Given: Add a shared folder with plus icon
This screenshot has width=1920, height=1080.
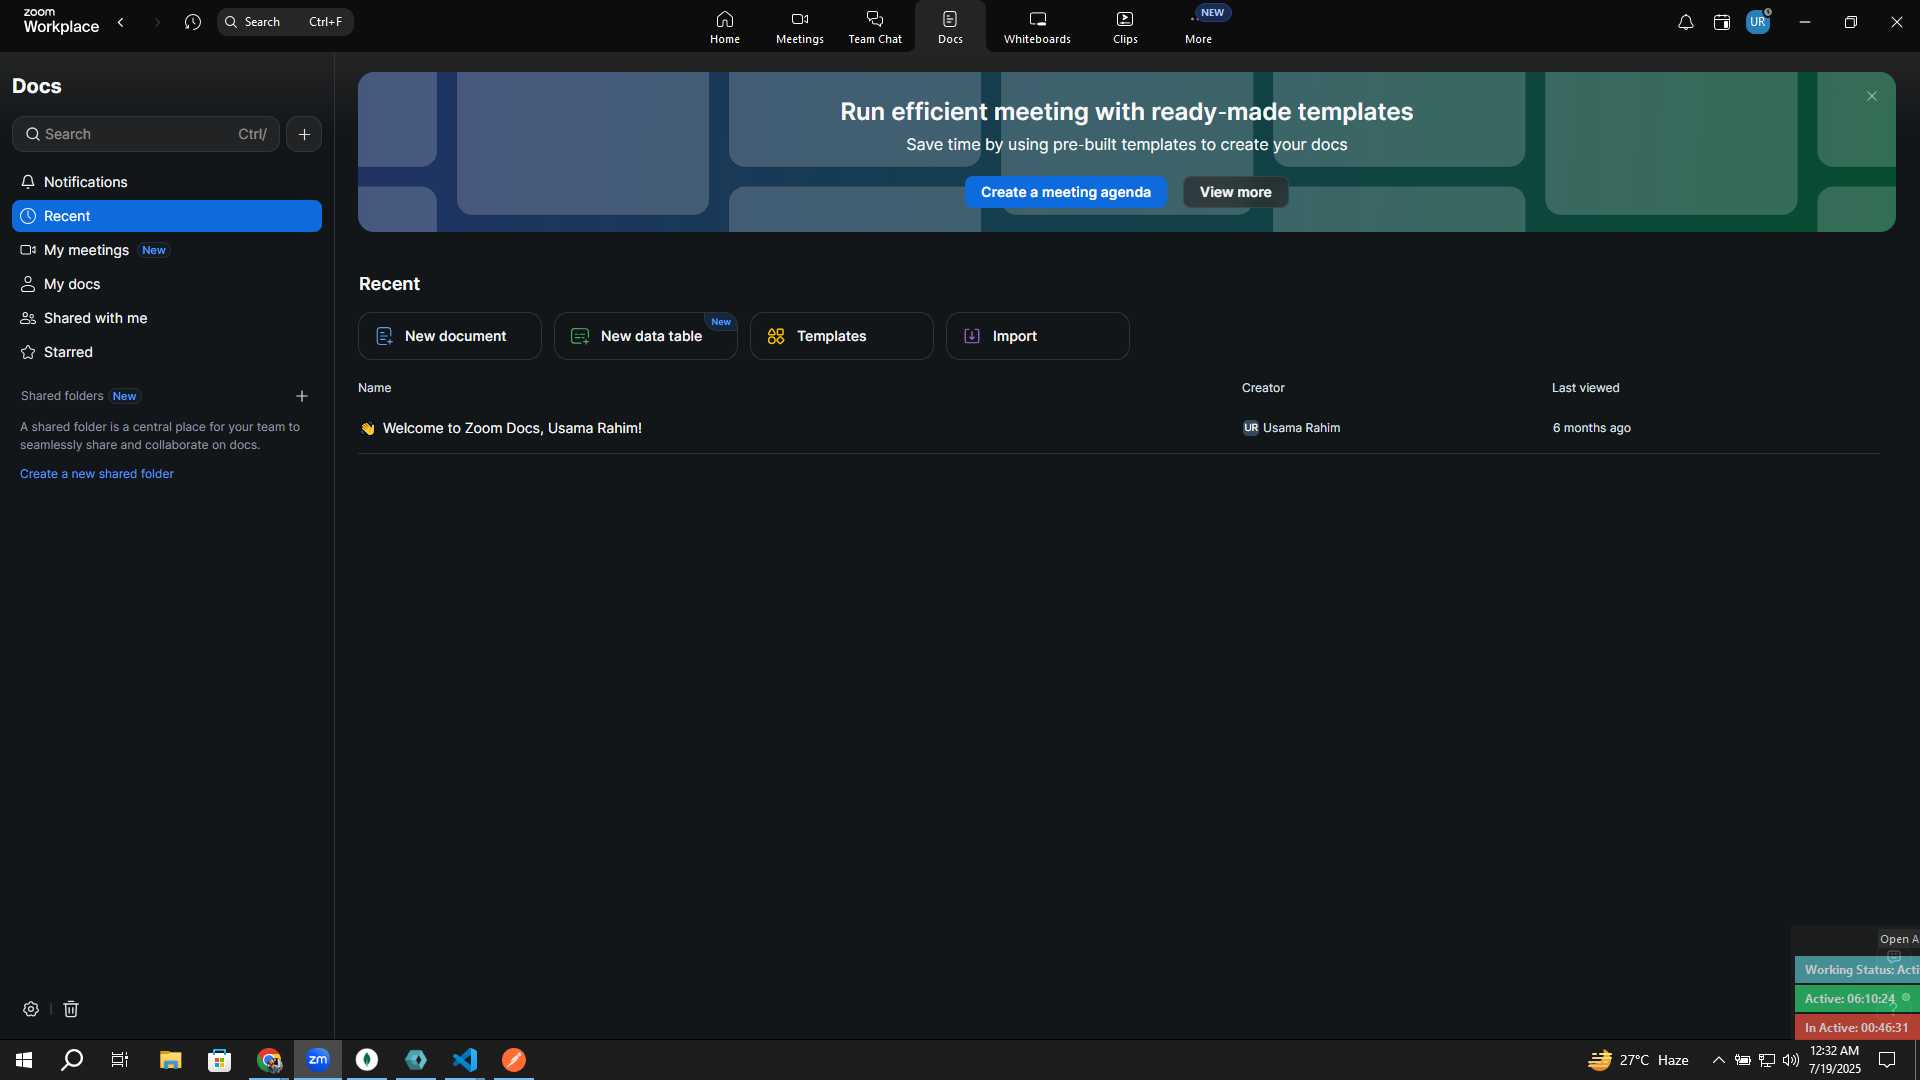Looking at the screenshot, I should pos(302,396).
